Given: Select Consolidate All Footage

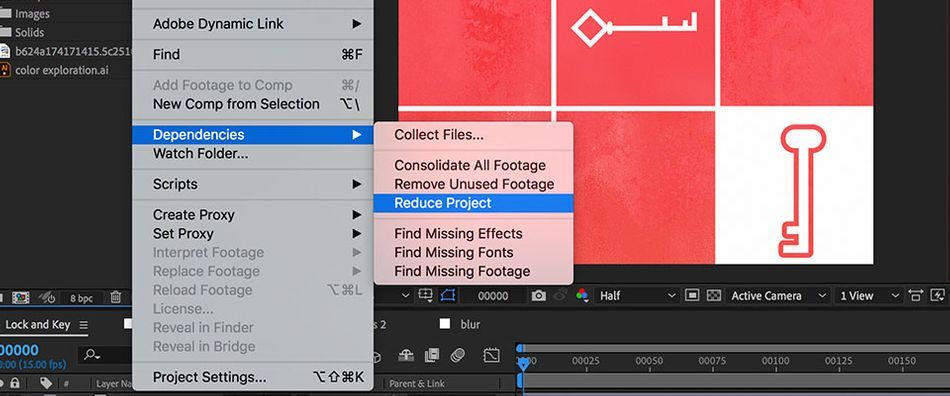Looking at the screenshot, I should (x=473, y=165).
